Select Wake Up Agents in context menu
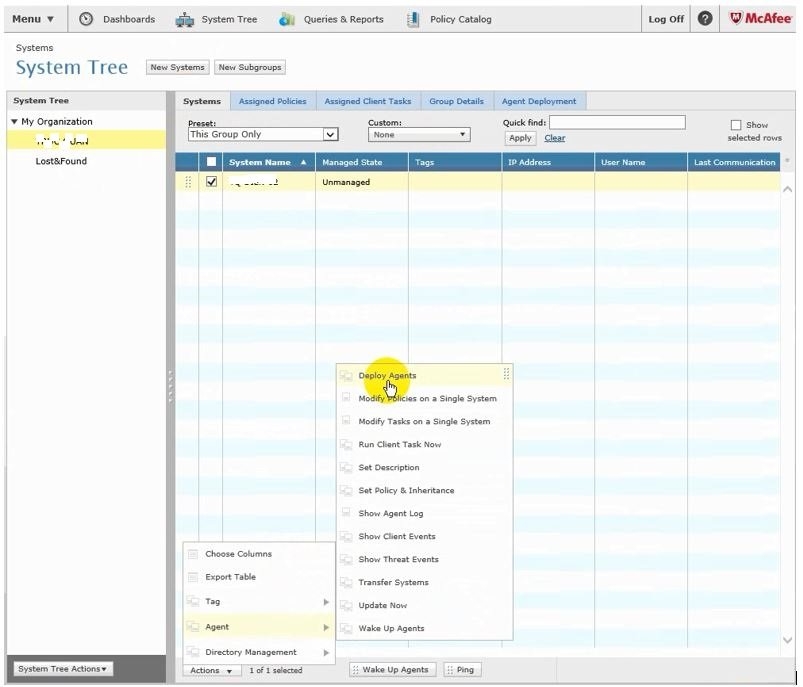Image resolution: width=803 pixels, height=687 pixels. pyautogui.click(x=391, y=628)
